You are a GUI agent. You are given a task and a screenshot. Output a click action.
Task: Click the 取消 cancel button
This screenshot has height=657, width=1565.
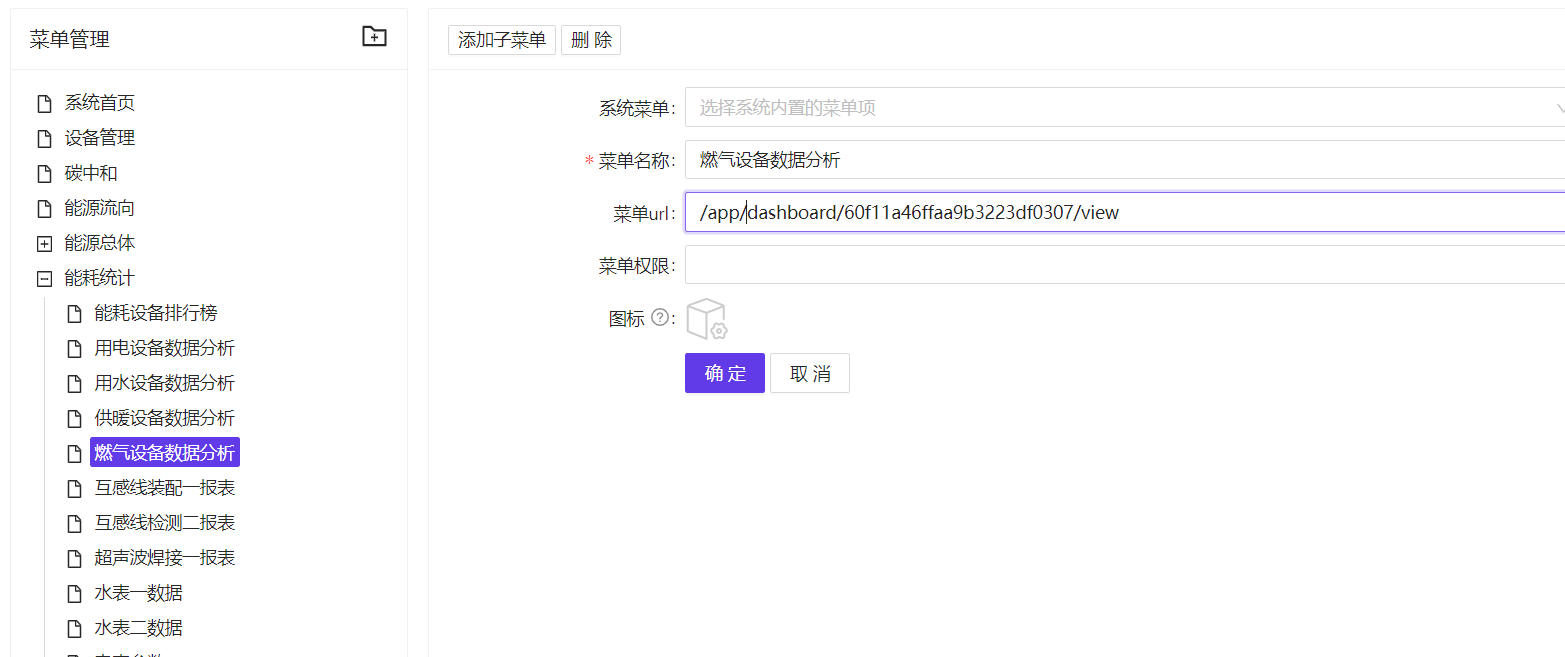(810, 372)
